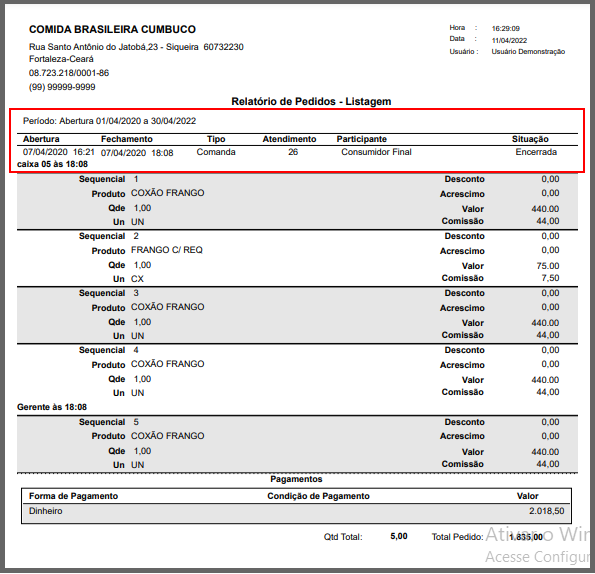This screenshot has height=574, width=595.
Task: Select the Consumidor Final participant
Action: point(376,152)
